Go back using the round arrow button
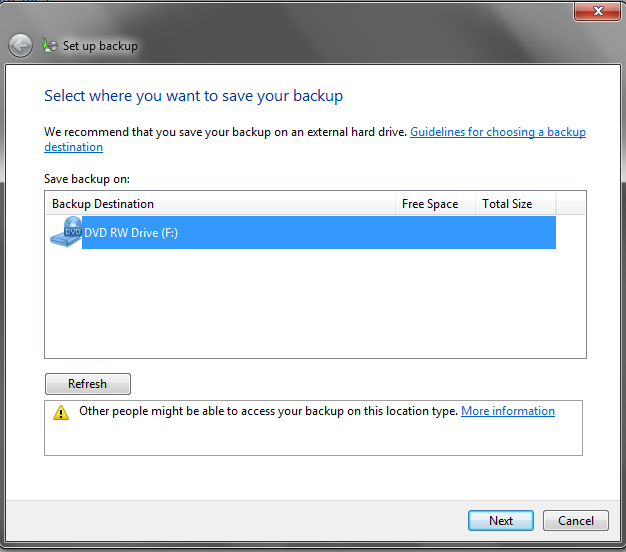 coord(20,46)
